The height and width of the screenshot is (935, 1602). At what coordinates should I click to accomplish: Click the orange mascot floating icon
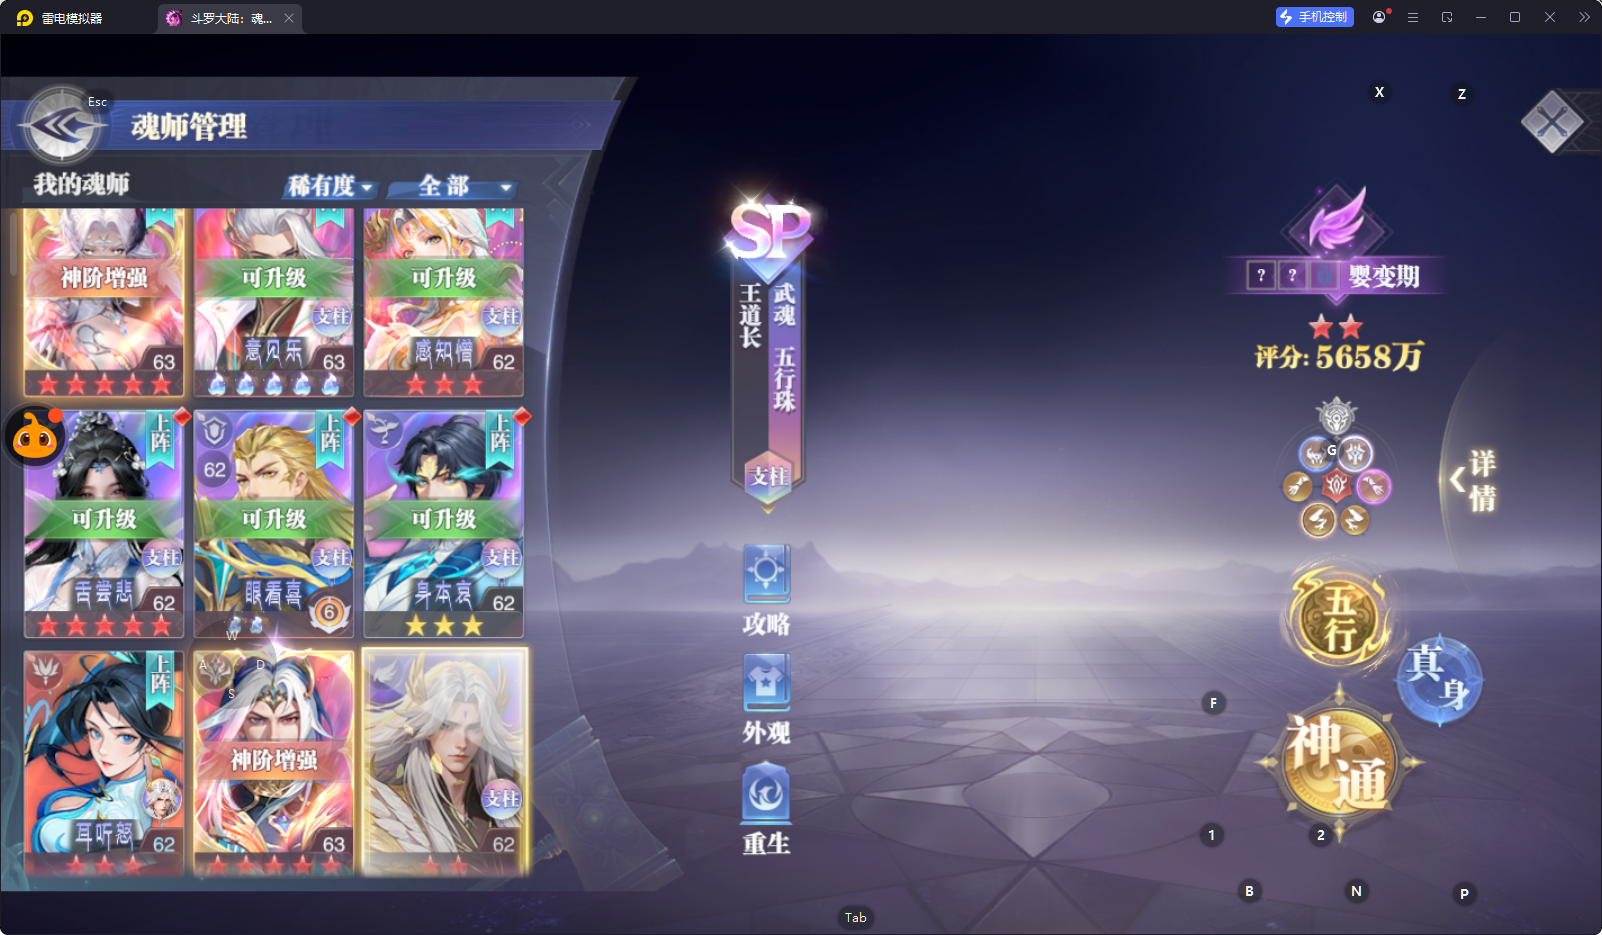pos(36,436)
